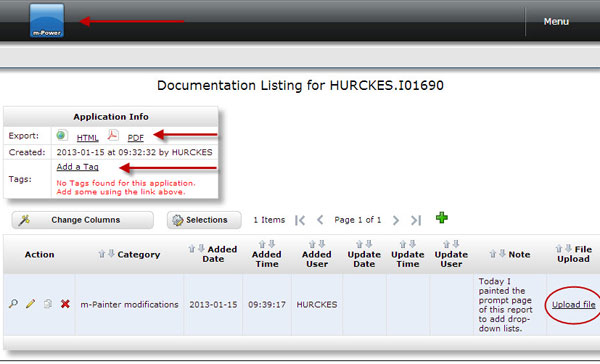Select the 2013-01-15 added date cell

point(213,305)
